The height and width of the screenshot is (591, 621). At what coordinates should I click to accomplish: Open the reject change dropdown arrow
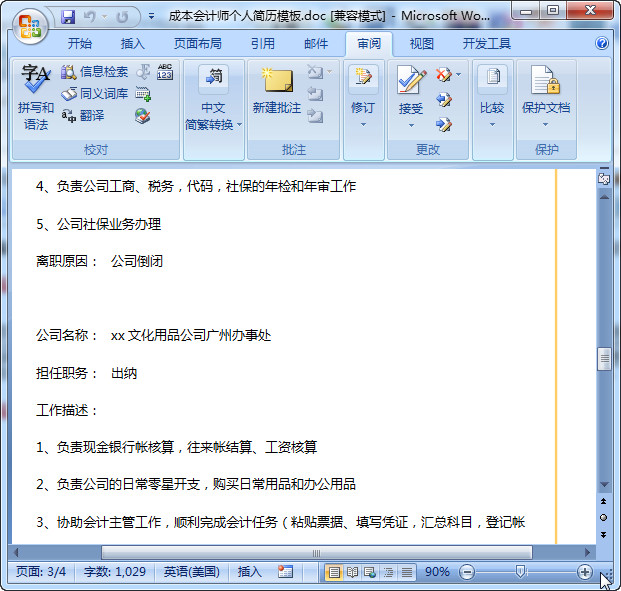click(x=458, y=74)
